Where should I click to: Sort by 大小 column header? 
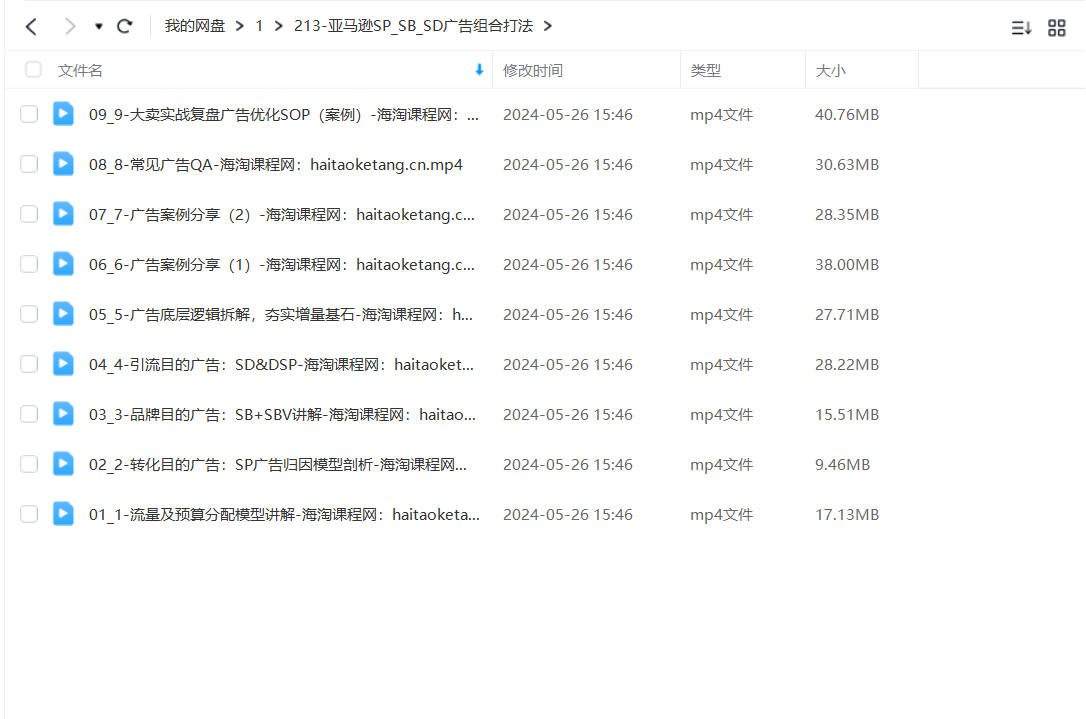click(830, 71)
